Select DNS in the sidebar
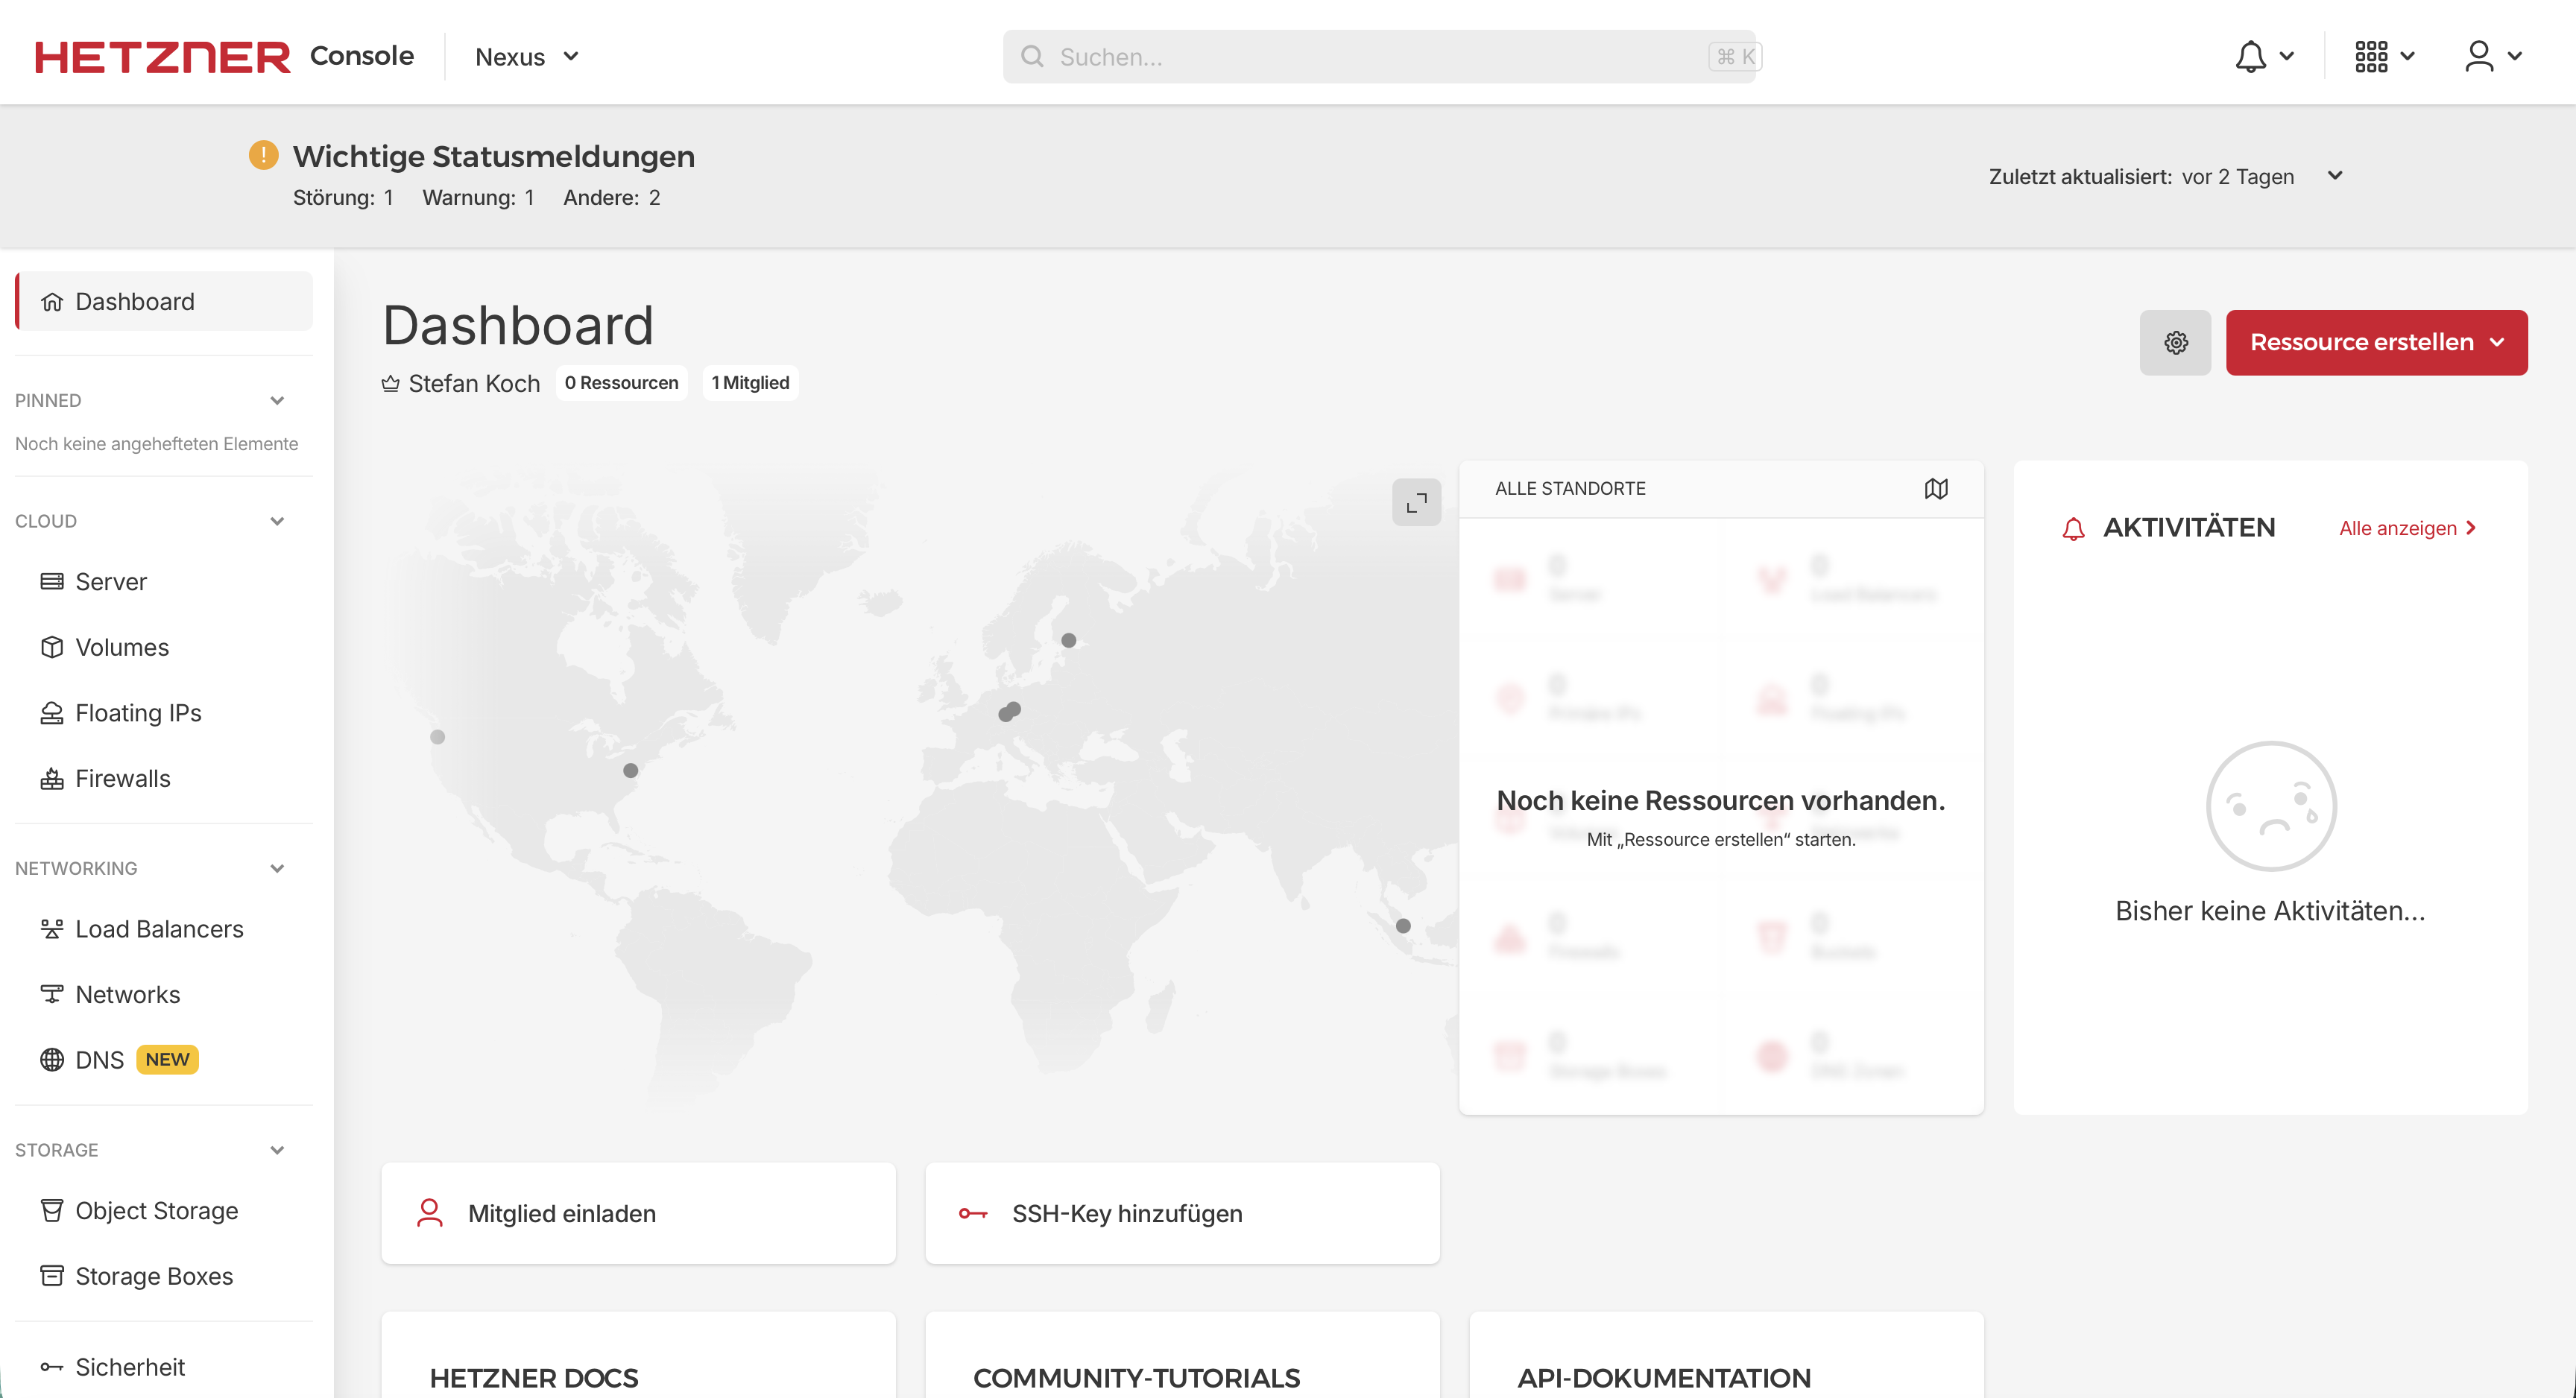Screen dimensions: 2576x1398 point(99,1060)
